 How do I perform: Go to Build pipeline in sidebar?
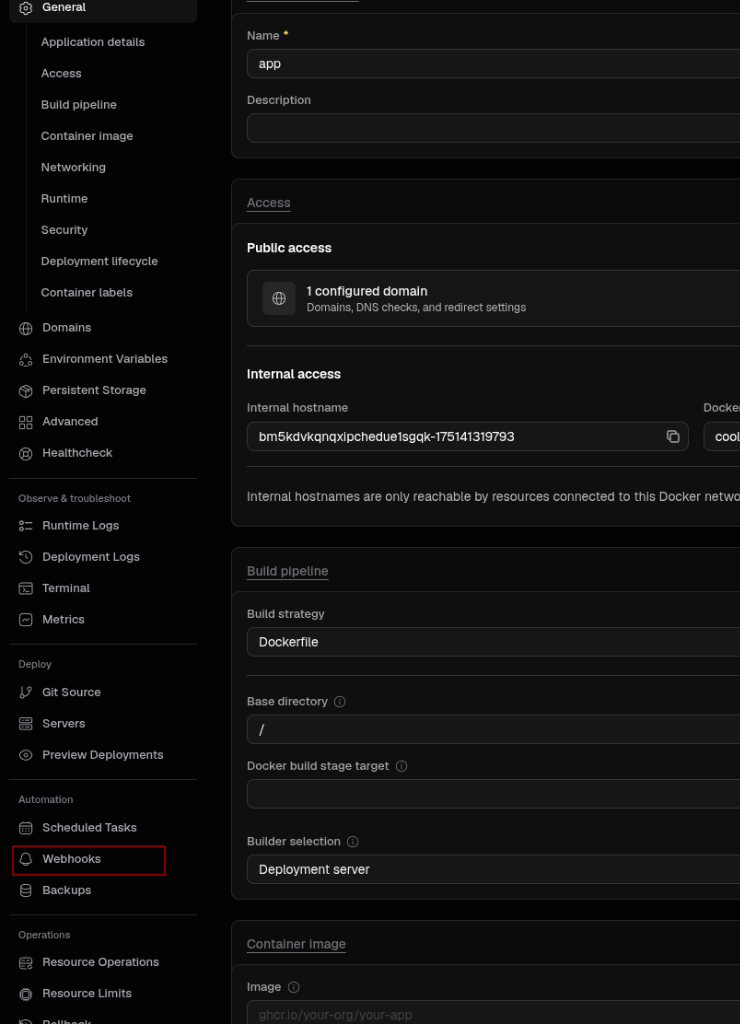coord(79,104)
